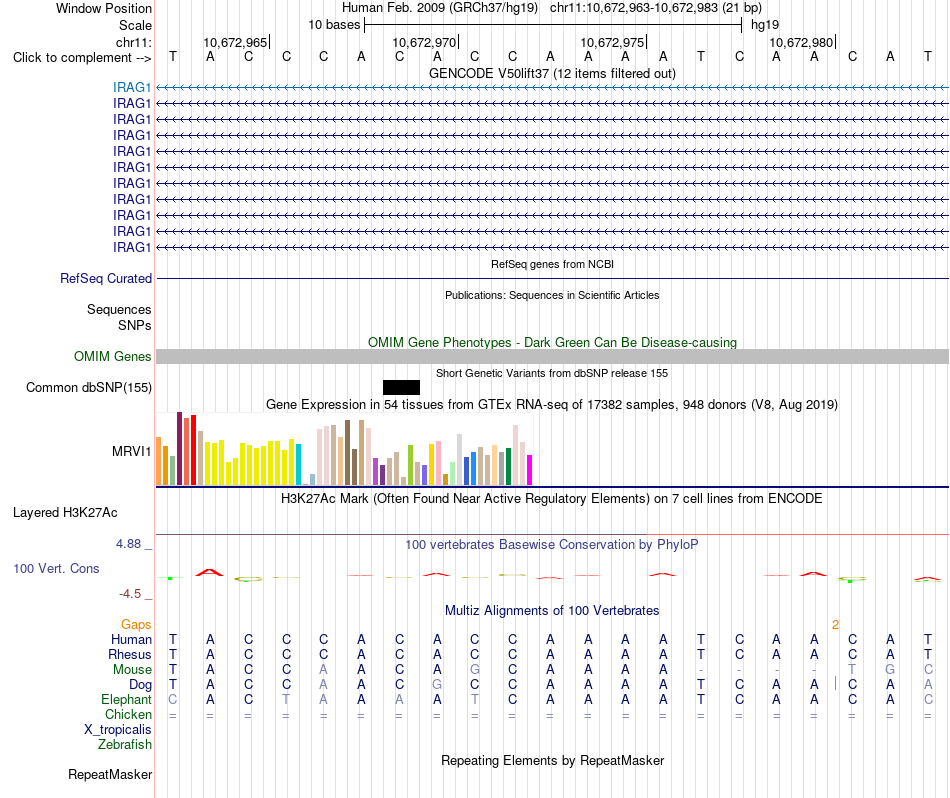Screen dimensions: 950x798
Task: Click the orange Gaps label
Action: coord(136,624)
